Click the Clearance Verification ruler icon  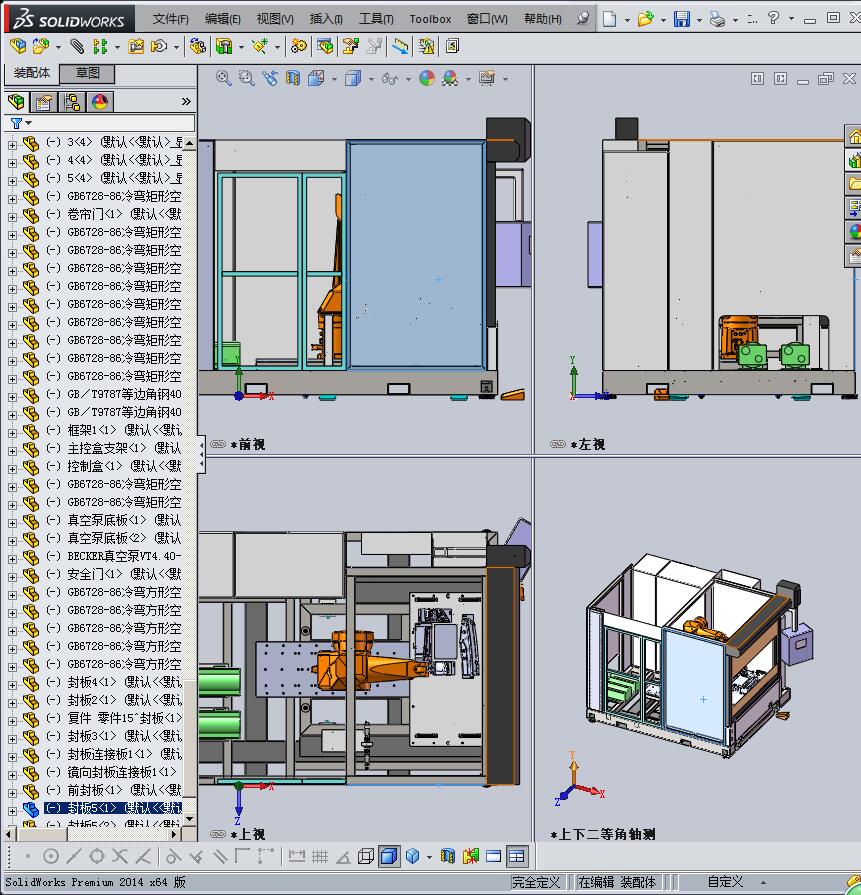pos(400,46)
